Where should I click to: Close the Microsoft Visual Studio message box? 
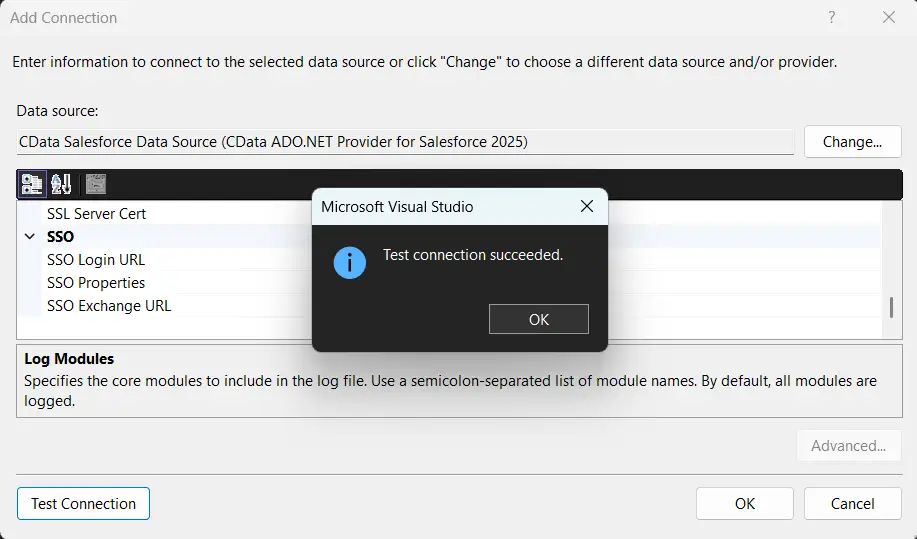click(x=587, y=207)
